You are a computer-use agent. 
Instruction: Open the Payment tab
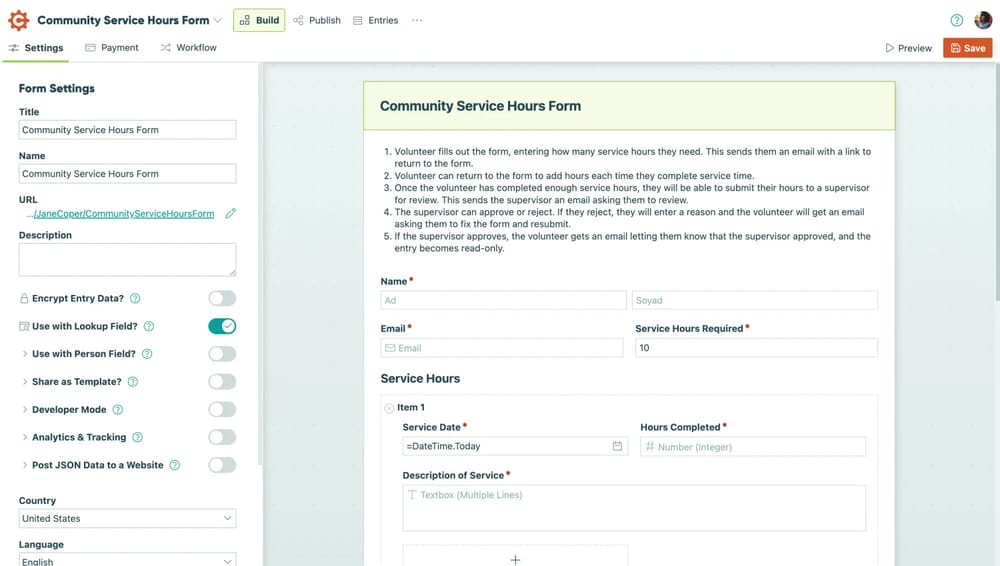[x=112, y=48]
